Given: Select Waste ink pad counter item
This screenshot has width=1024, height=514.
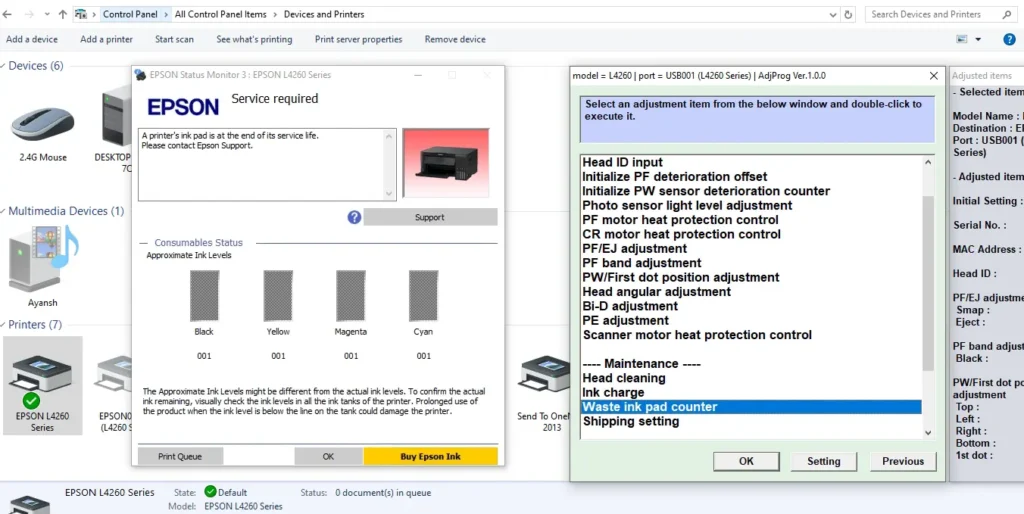Looking at the screenshot, I should pos(750,407).
